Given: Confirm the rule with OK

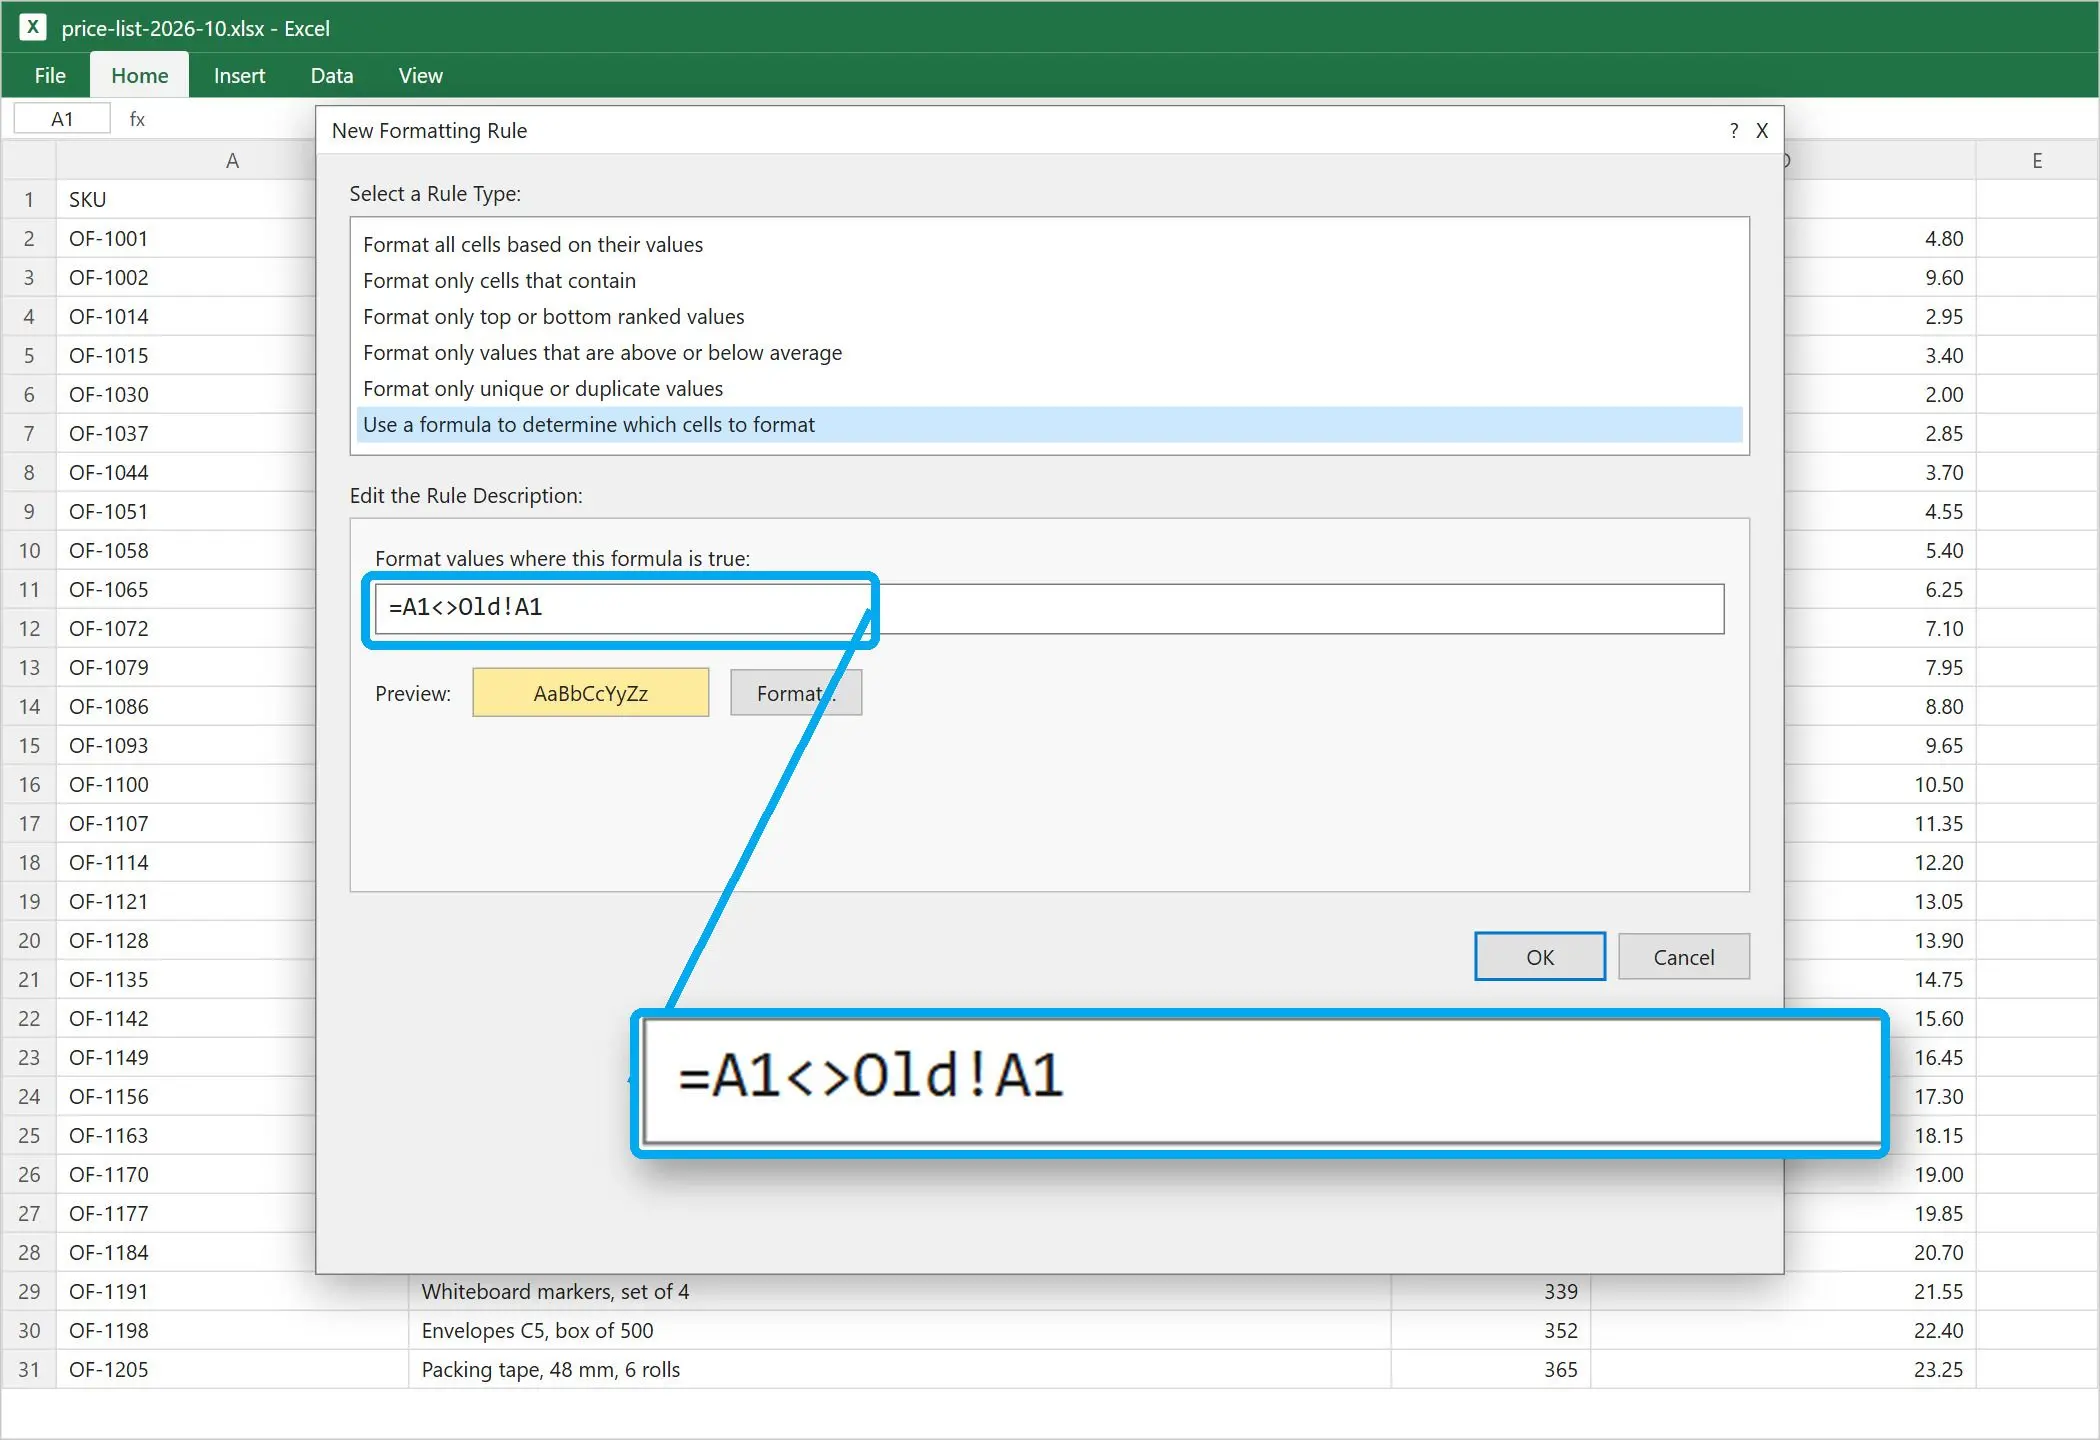Looking at the screenshot, I should coord(1540,957).
